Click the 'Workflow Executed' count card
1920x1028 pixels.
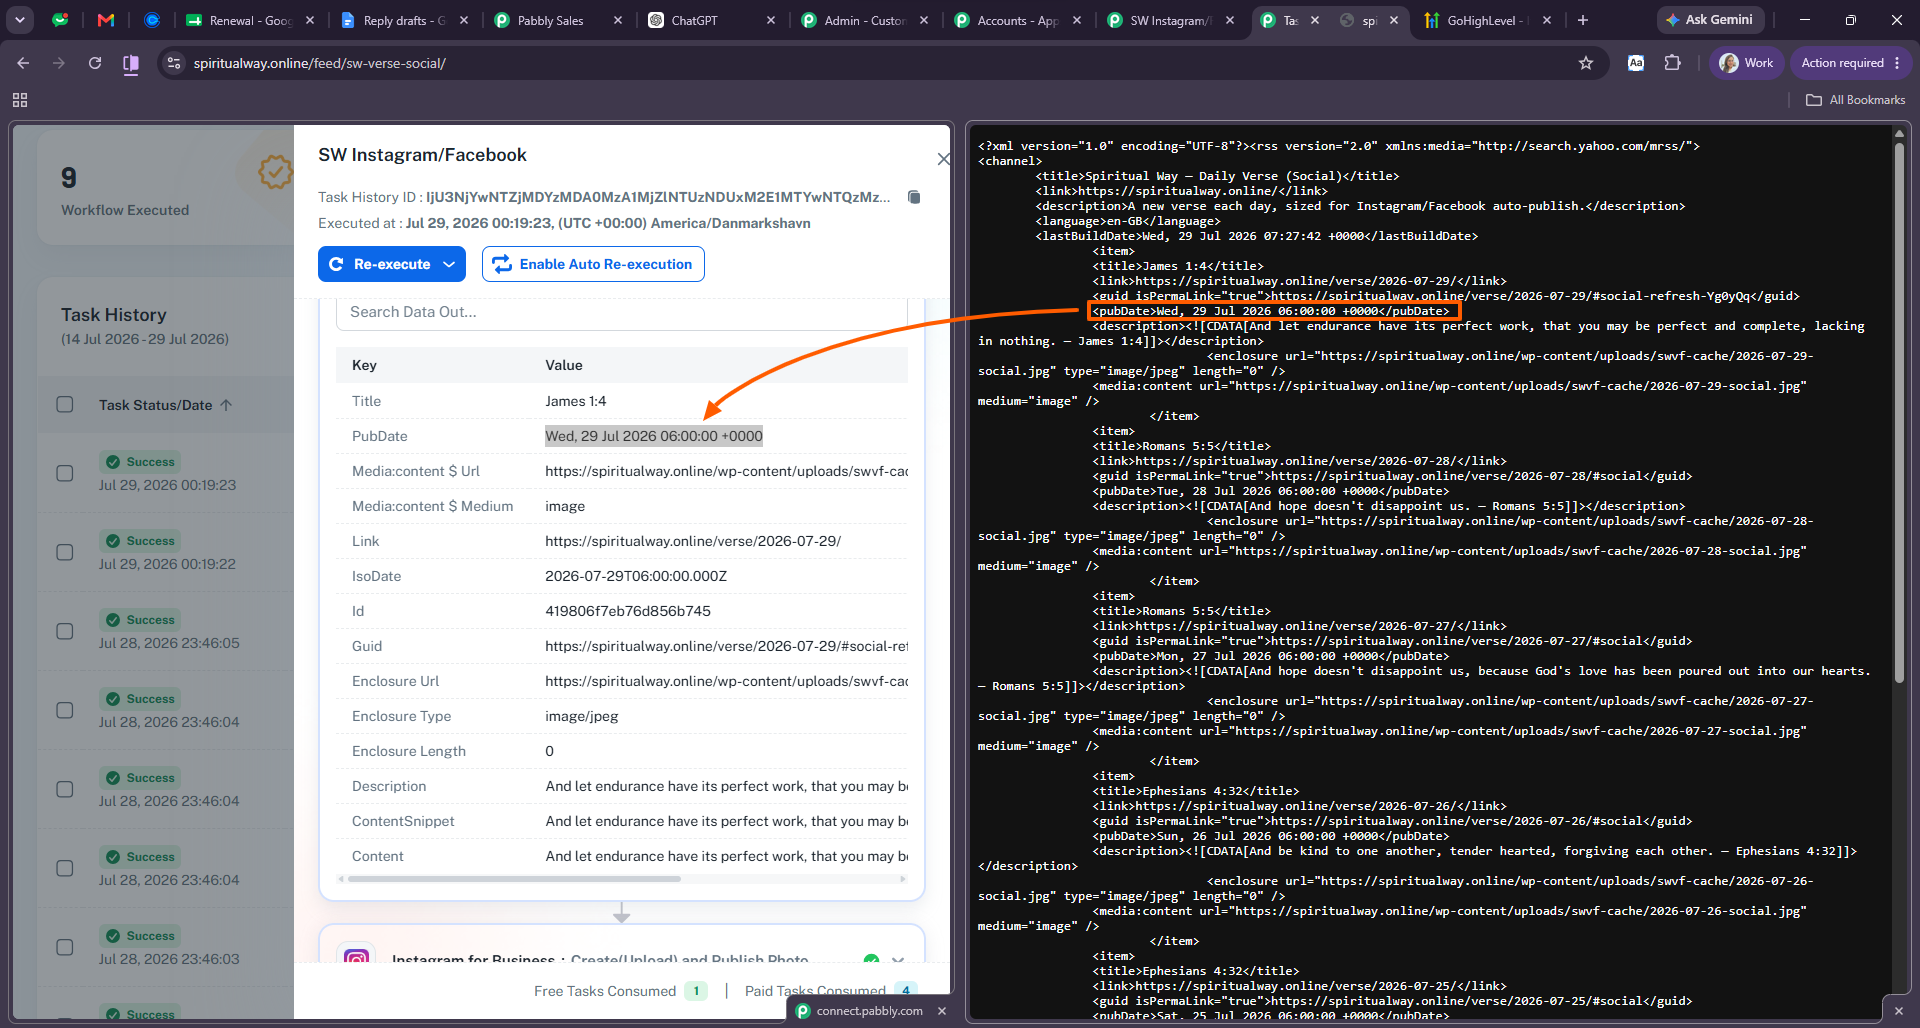[x=165, y=189]
